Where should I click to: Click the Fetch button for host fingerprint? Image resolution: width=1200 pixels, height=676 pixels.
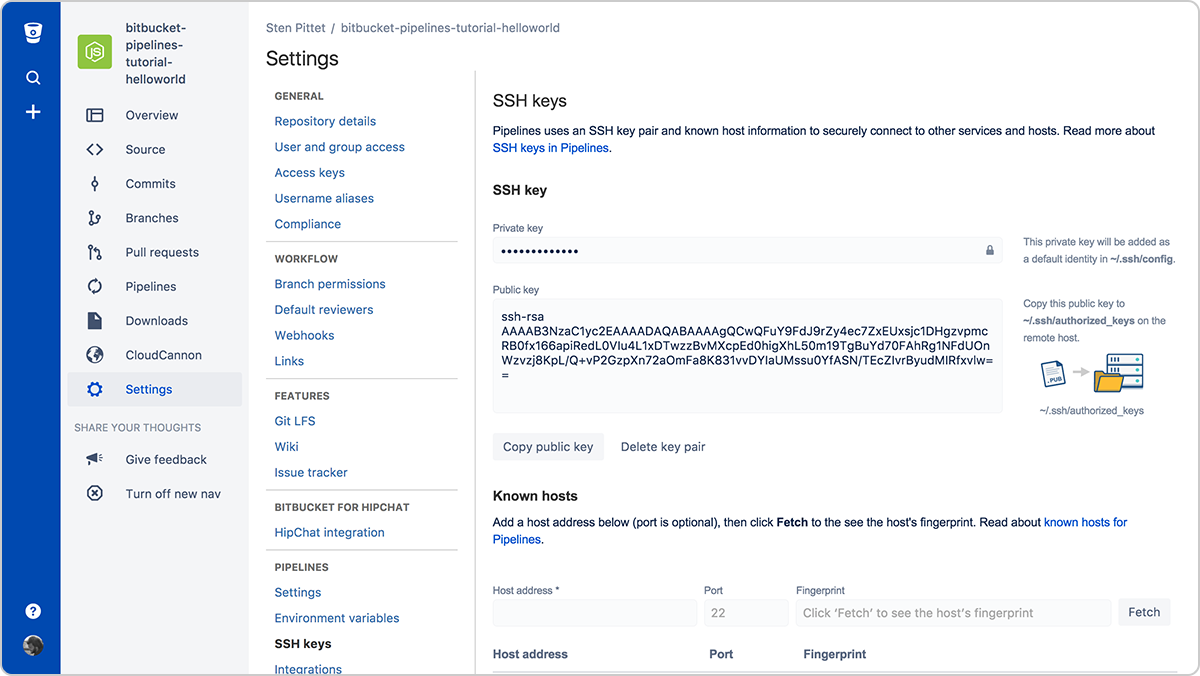click(x=1144, y=612)
